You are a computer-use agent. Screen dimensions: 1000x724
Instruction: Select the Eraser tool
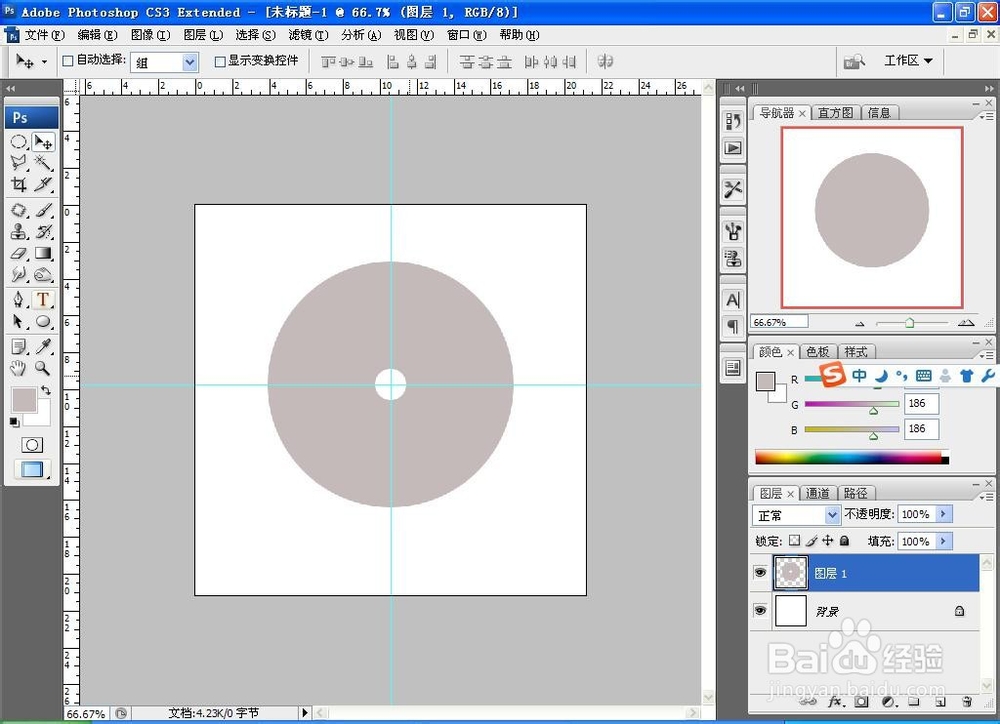click(18, 253)
